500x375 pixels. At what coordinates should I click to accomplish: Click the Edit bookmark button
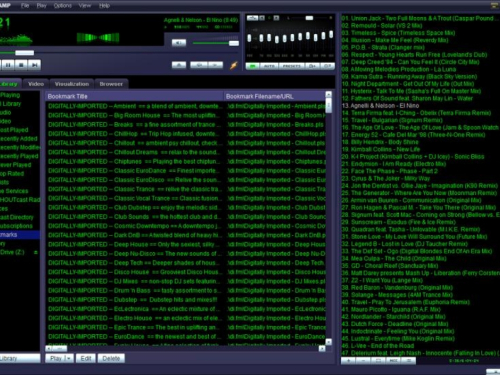pos(86,358)
